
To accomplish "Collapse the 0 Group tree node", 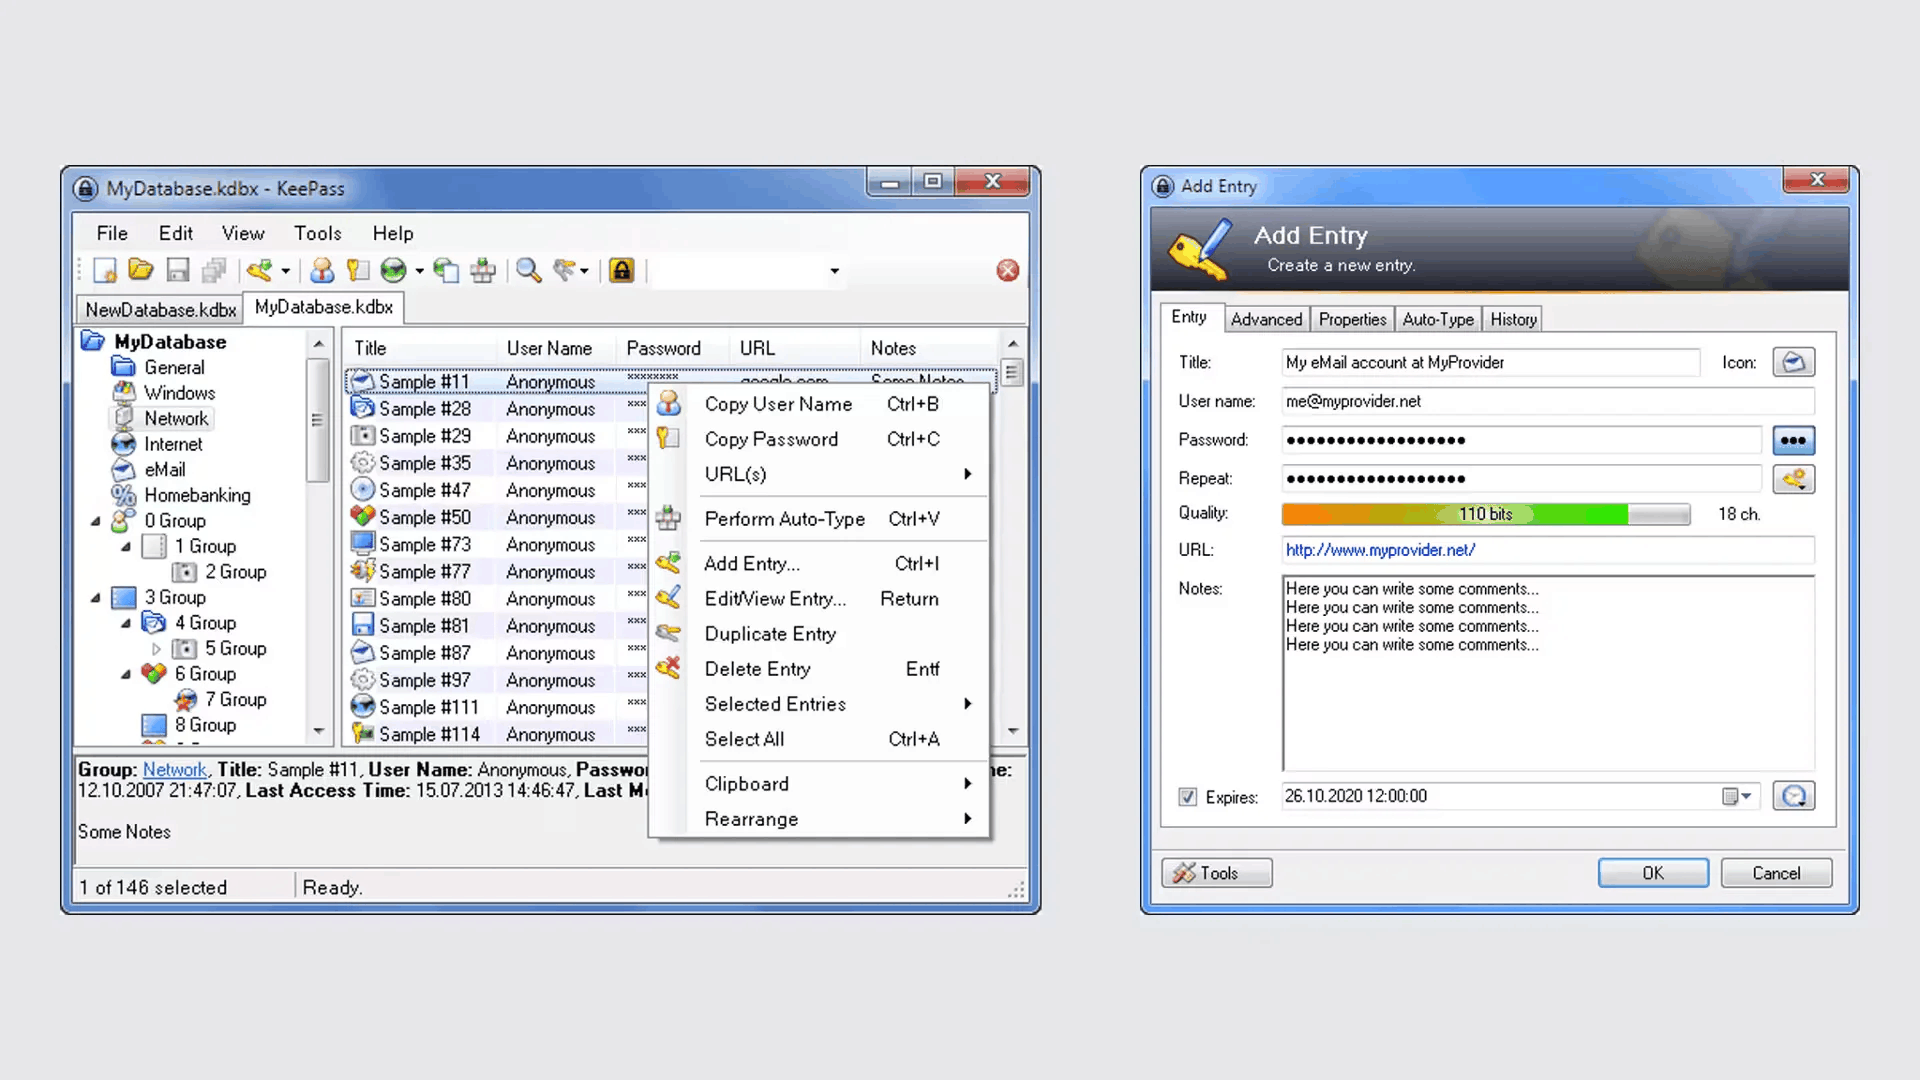I will (96, 521).
